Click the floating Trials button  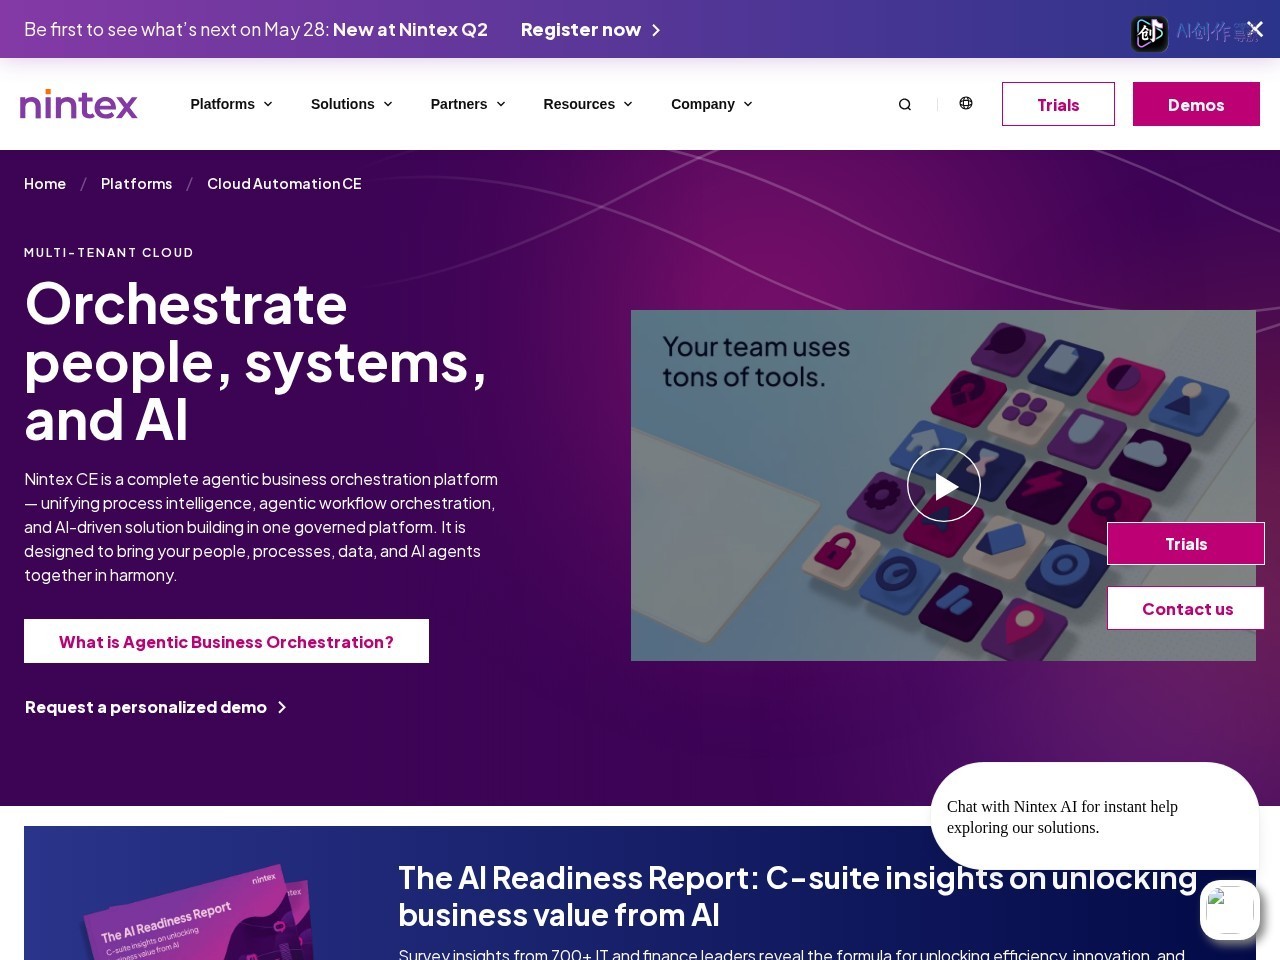point(1186,544)
